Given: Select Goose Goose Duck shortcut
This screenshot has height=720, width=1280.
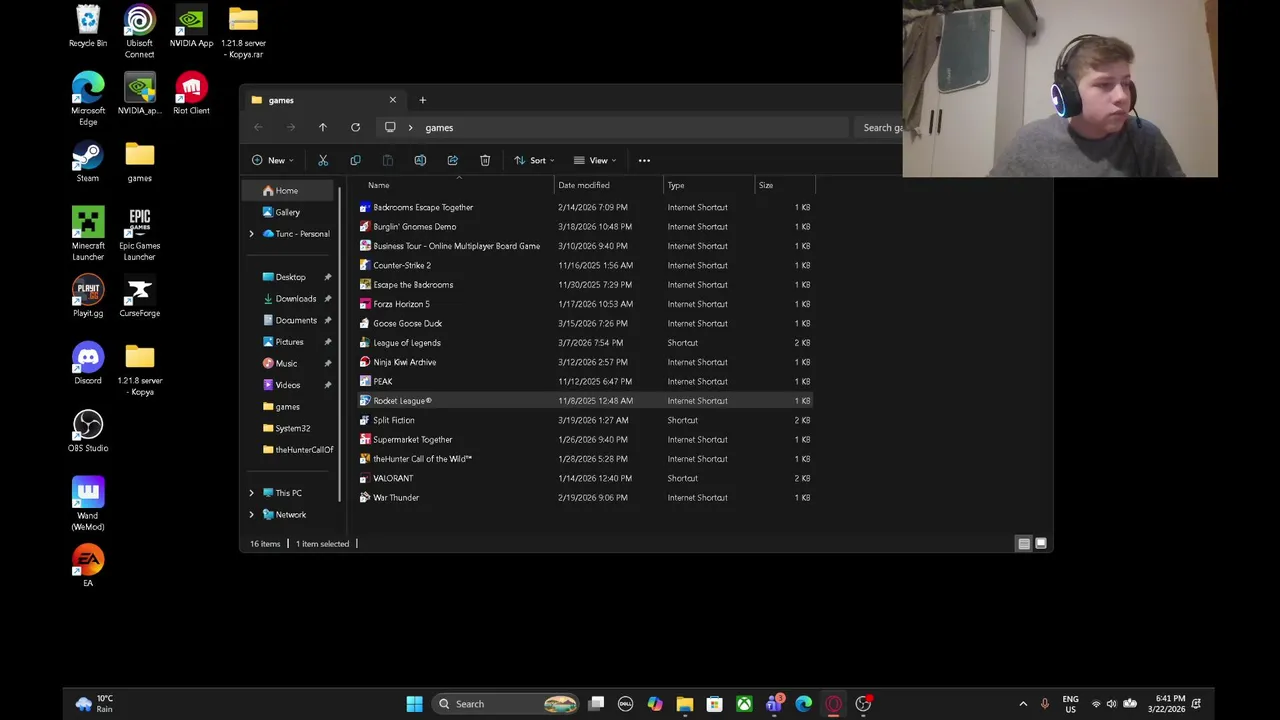Looking at the screenshot, I should [584, 323].
